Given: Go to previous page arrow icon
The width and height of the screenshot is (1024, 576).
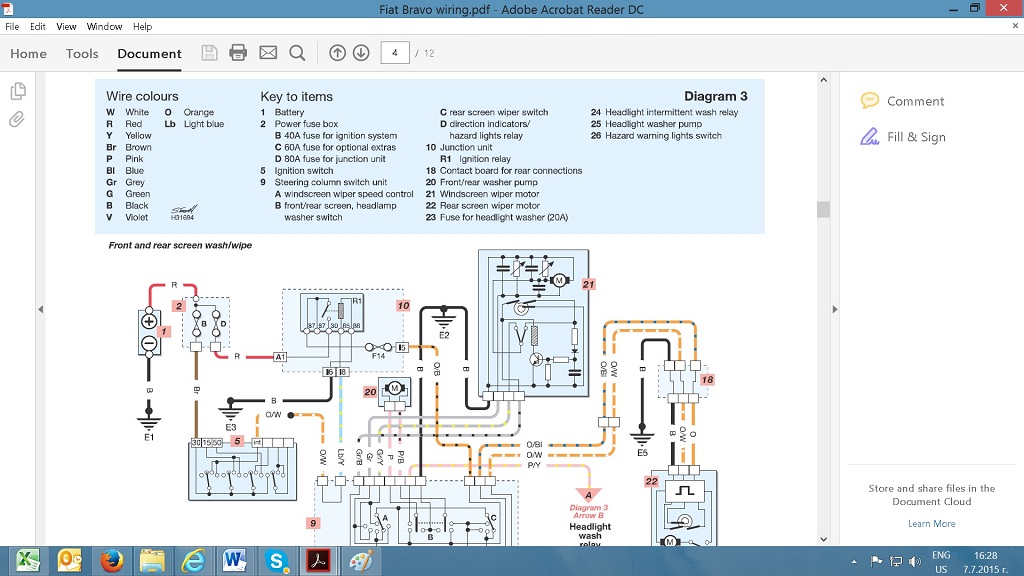Looking at the screenshot, I should pyautogui.click(x=337, y=53).
